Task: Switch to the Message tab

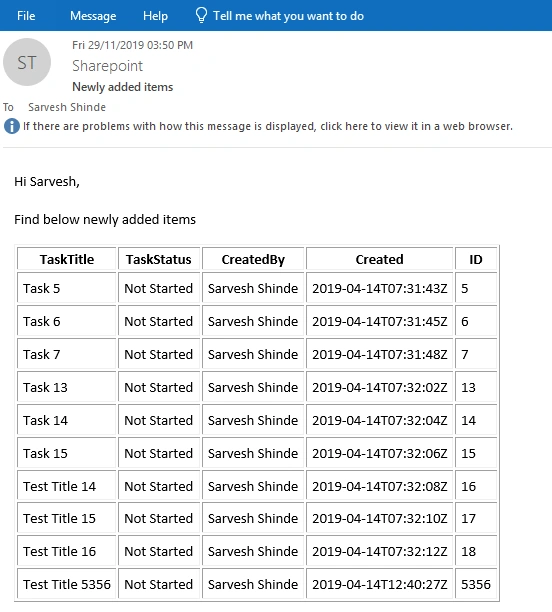Action: click(93, 16)
